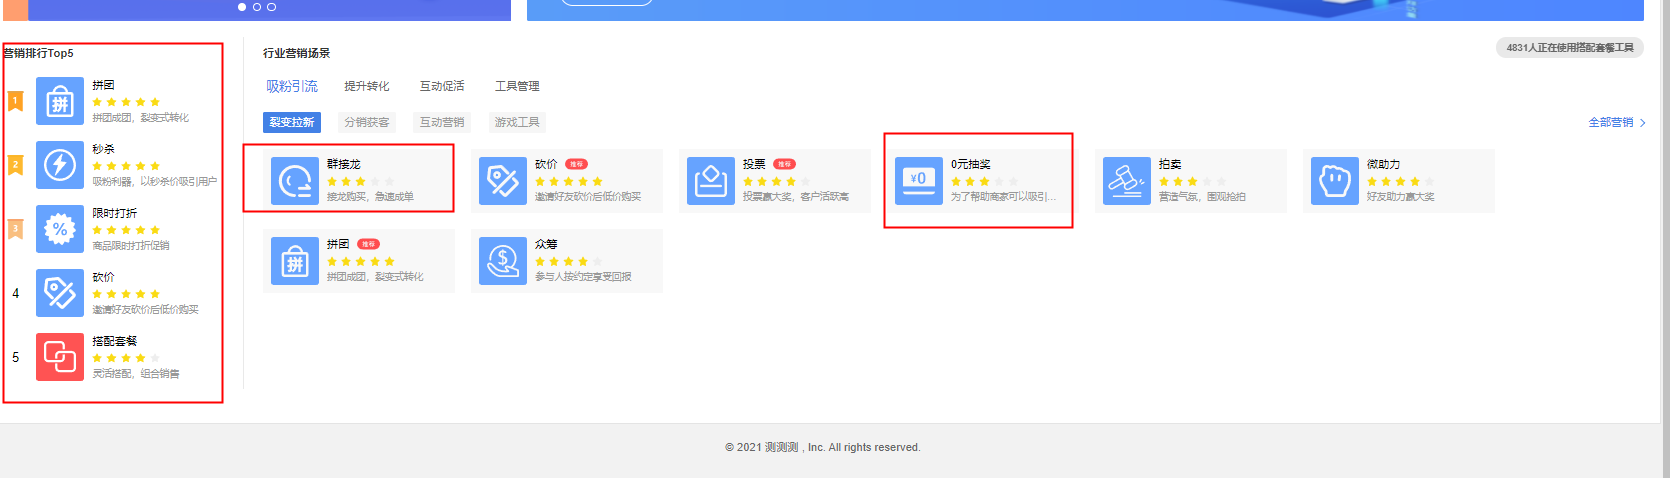Screen dimensions: 1670x478
Task: Open the 群接龙 tool icon
Action: coord(295,181)
